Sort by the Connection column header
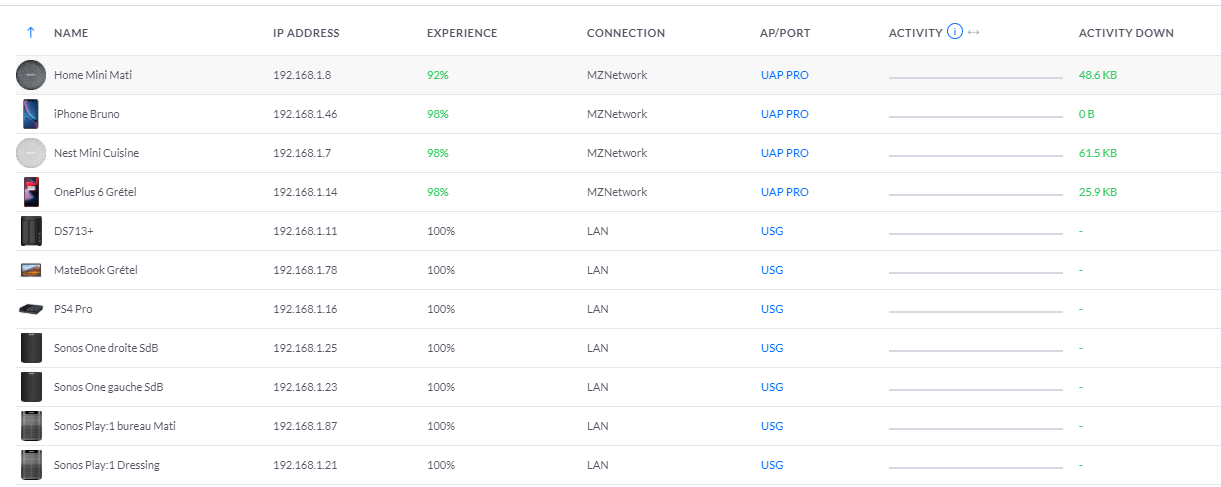 pyautogui.click(x=626, y=33)
